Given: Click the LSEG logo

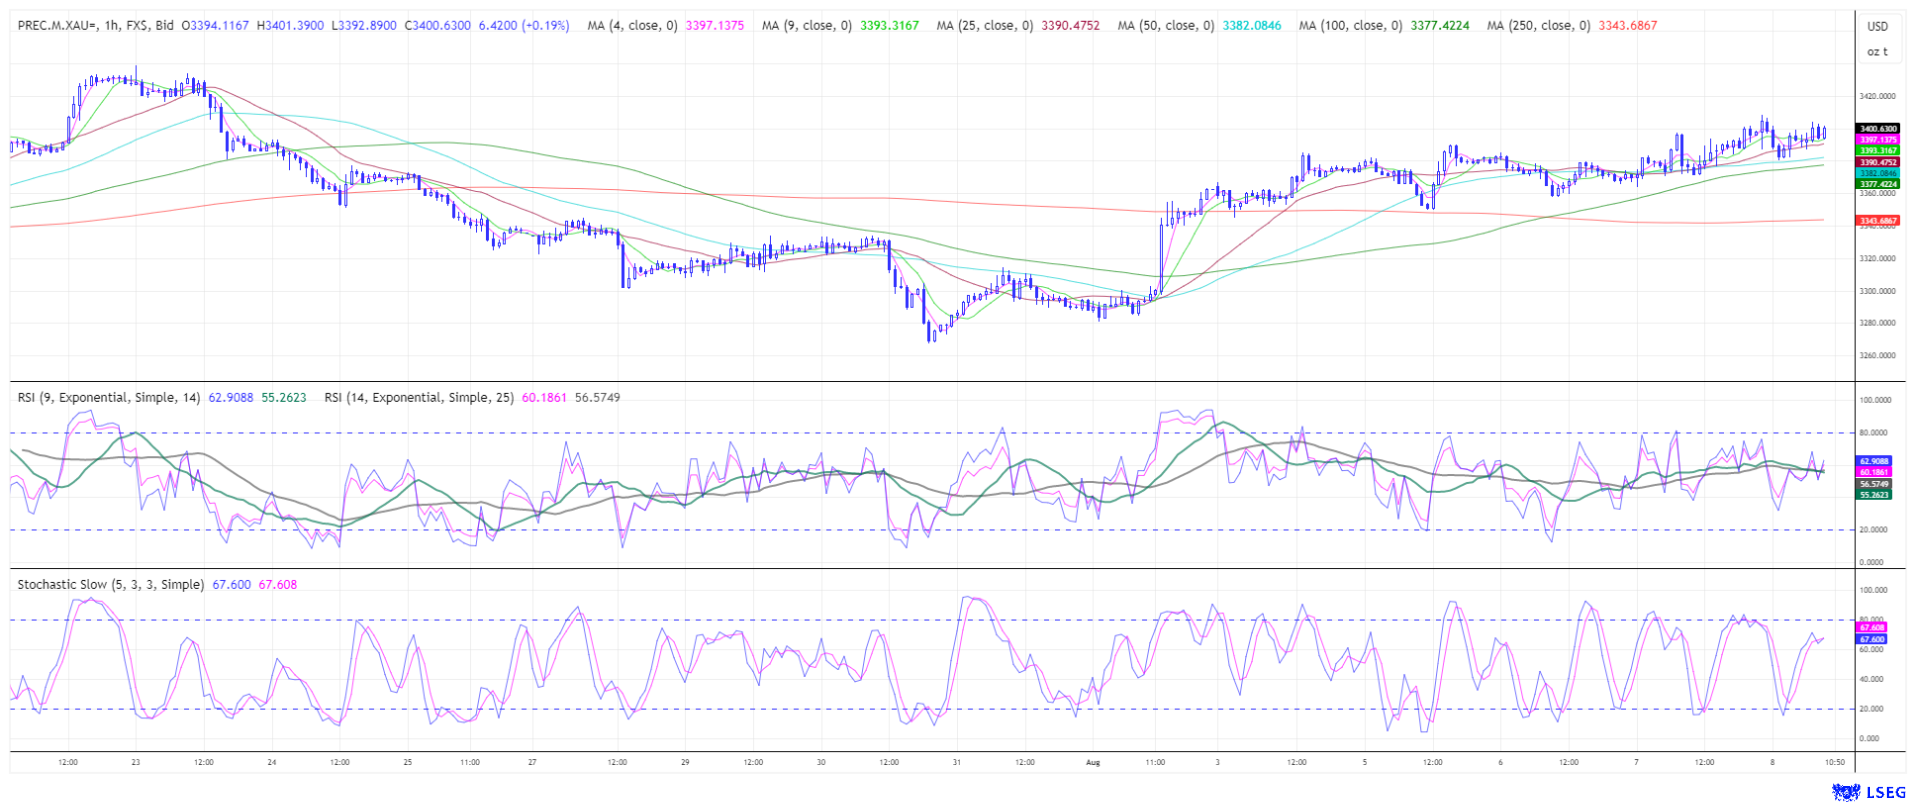Looking at the screenshot, I should [x=1870, y=792].
